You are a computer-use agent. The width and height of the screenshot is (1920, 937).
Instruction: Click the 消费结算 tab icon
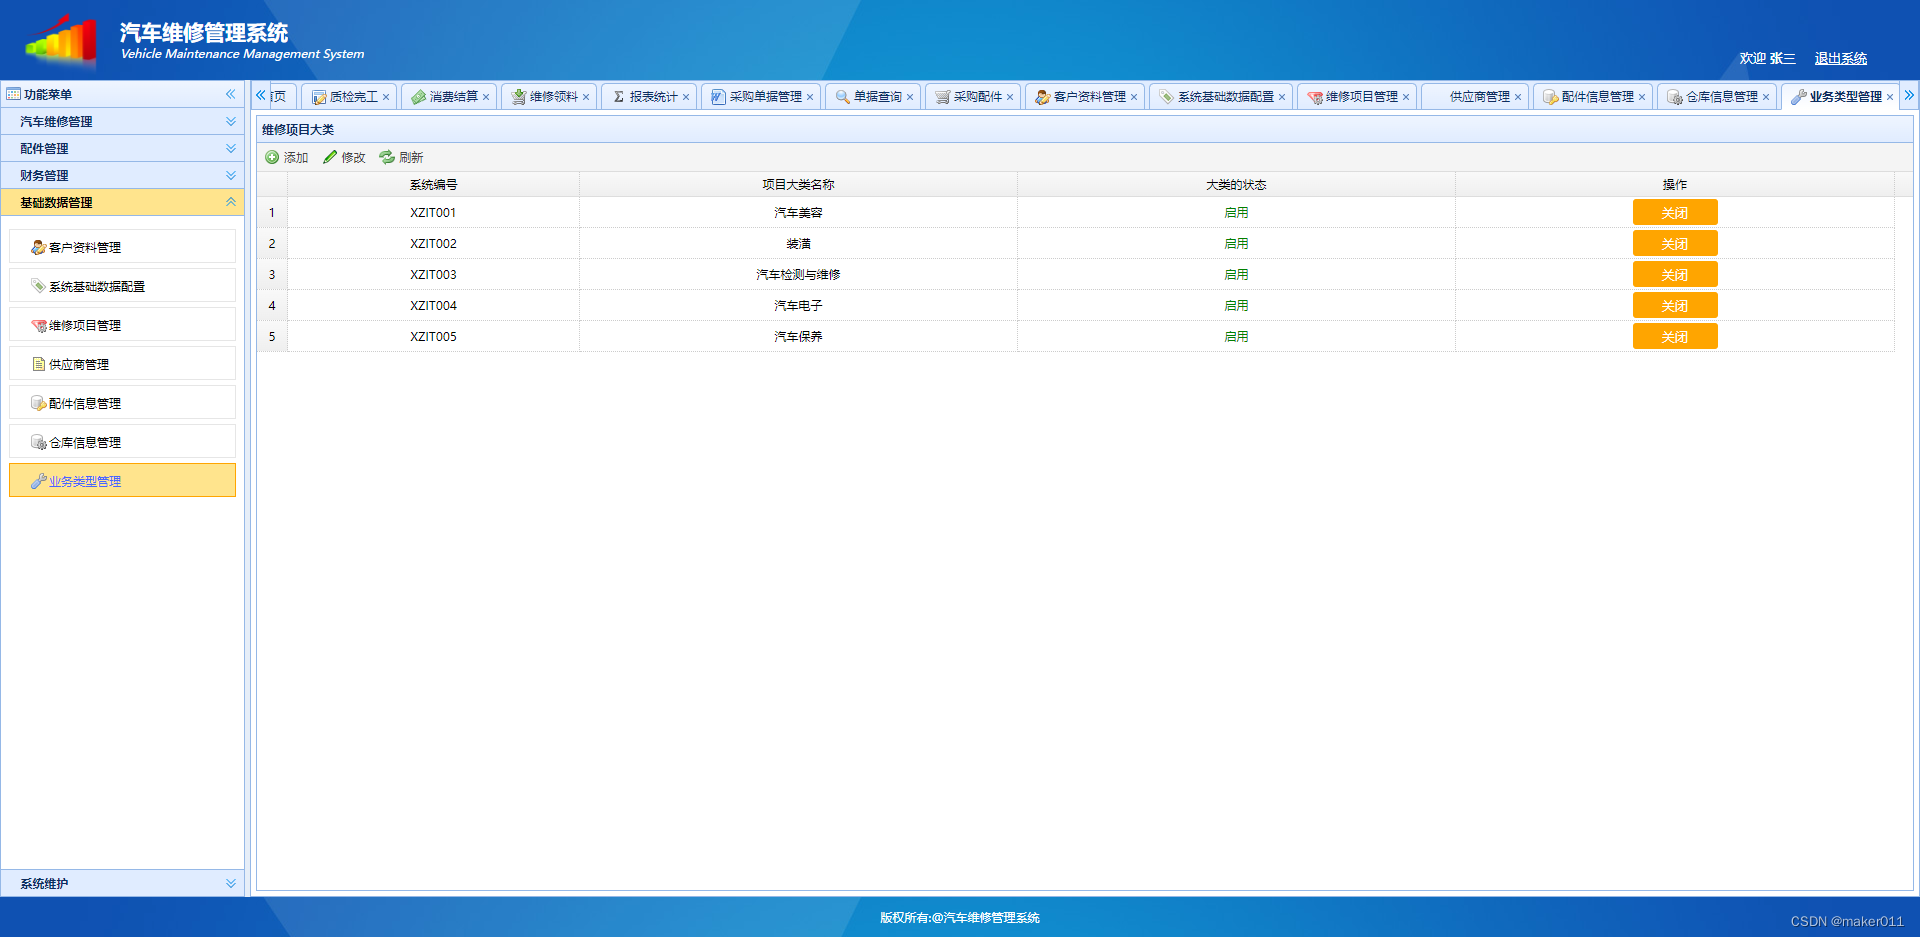pos(419,97)
